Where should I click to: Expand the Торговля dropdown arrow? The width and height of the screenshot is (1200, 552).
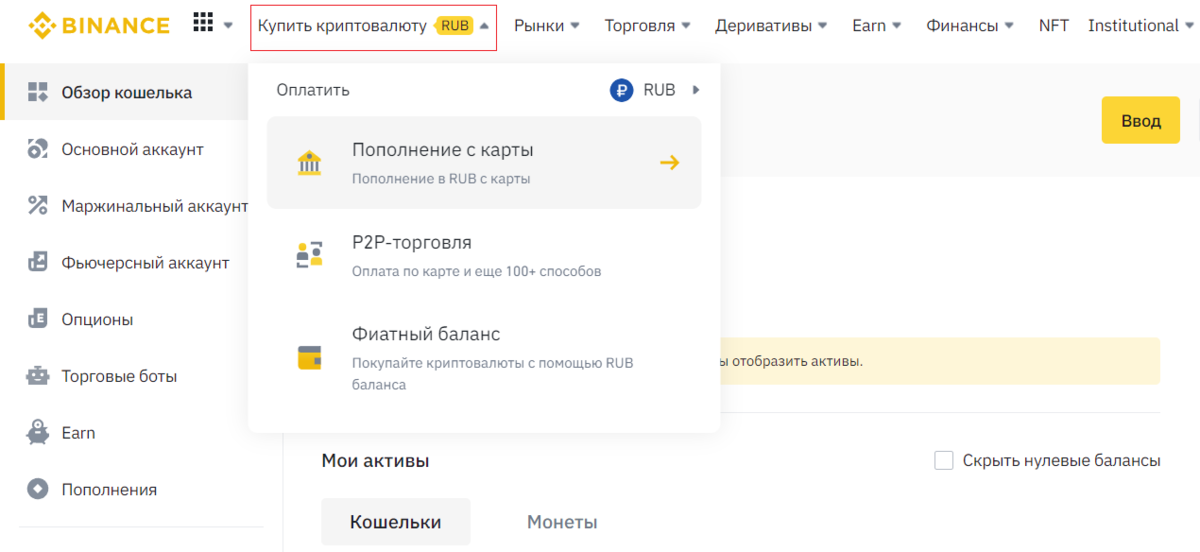click(x=685, y=26)
